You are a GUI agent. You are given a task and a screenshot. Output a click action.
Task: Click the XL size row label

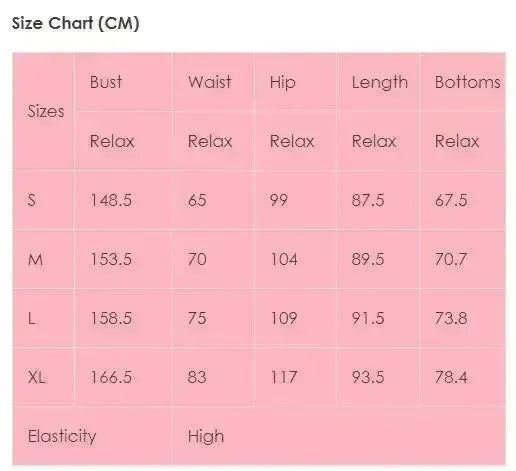coord(36,377)
